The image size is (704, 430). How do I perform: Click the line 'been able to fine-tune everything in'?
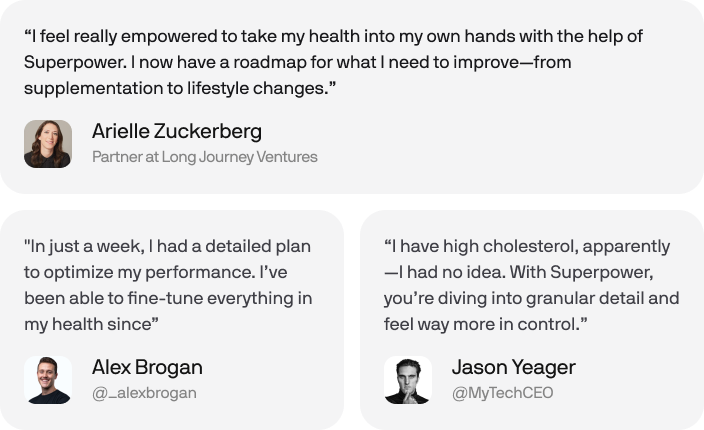point(168,298)
